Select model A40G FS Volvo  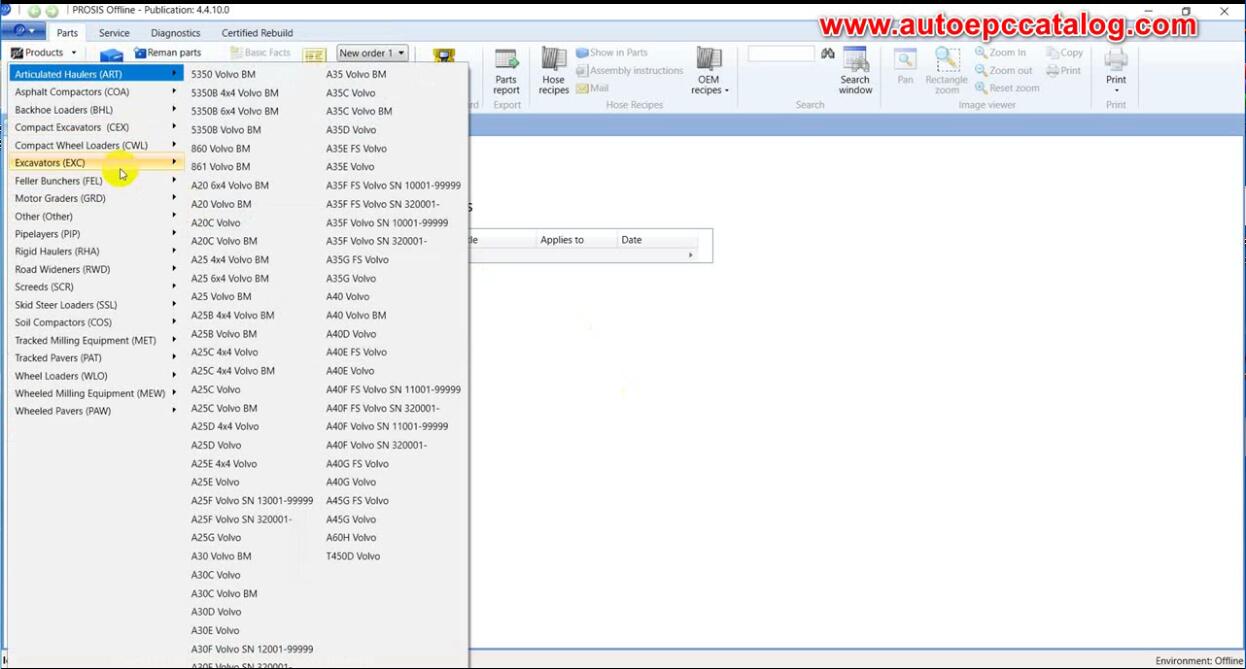(x=357, y=464)
